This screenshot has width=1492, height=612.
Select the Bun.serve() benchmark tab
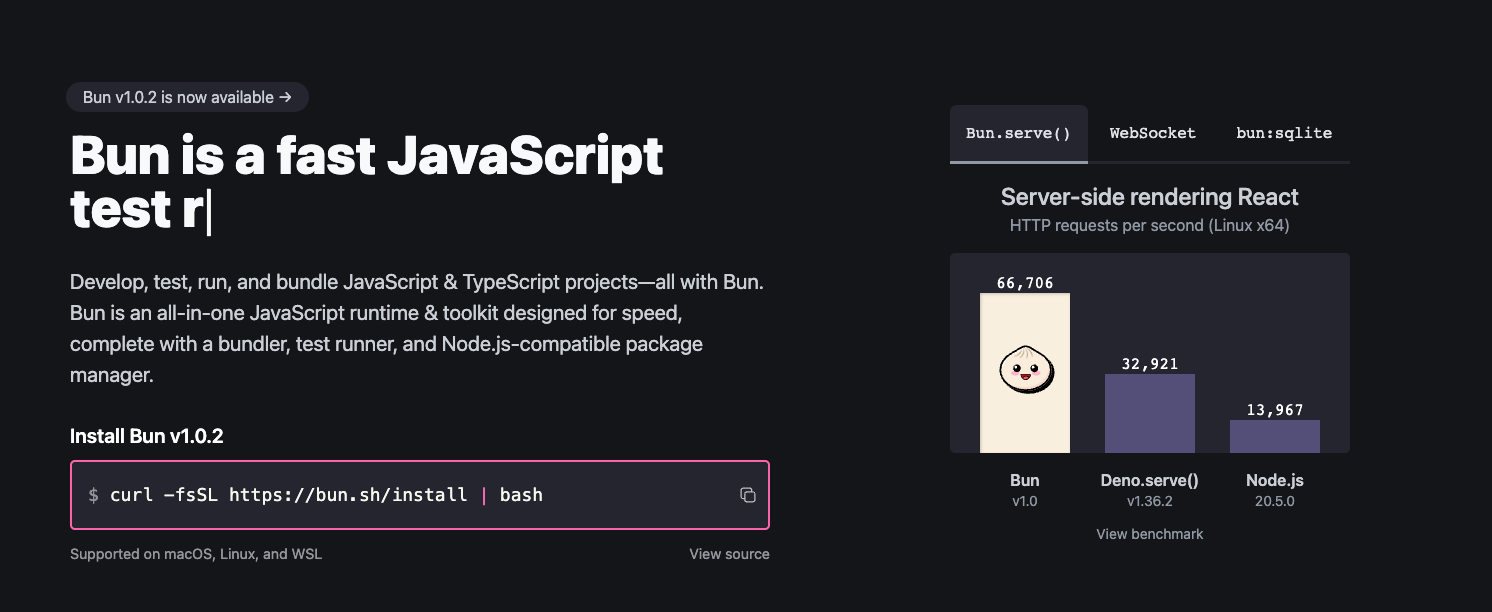pyautogui.click(x=1019, y=133)
